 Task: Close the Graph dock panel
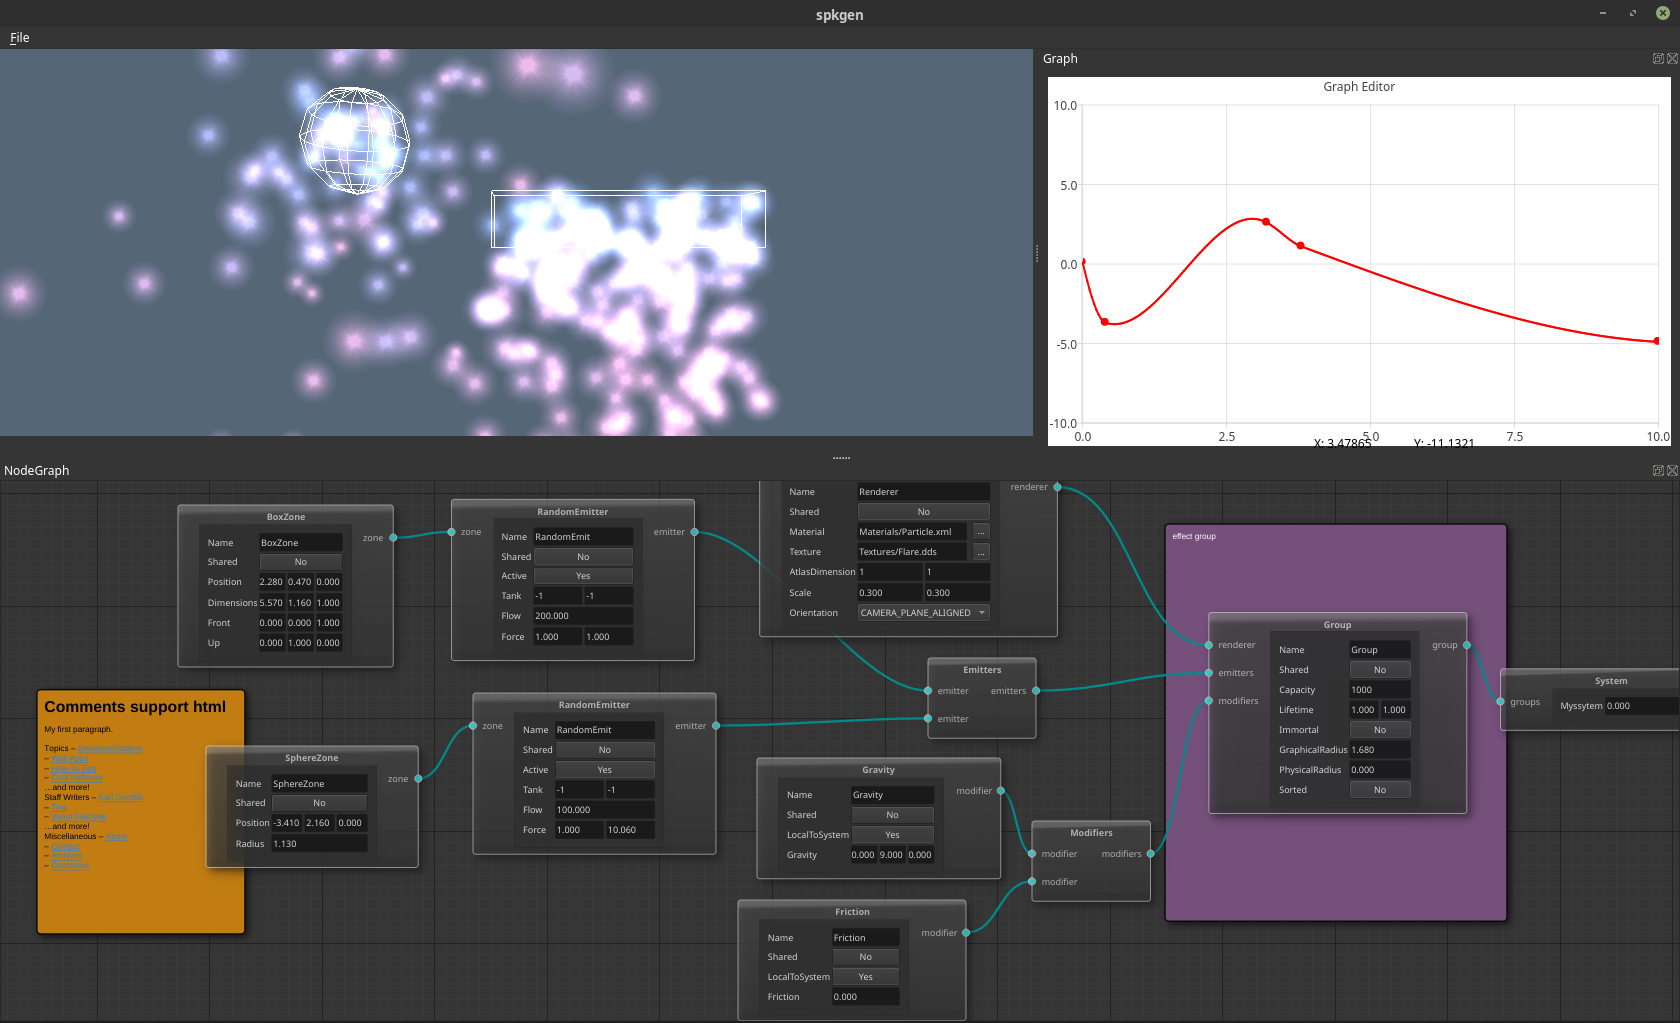point(1672,59)
